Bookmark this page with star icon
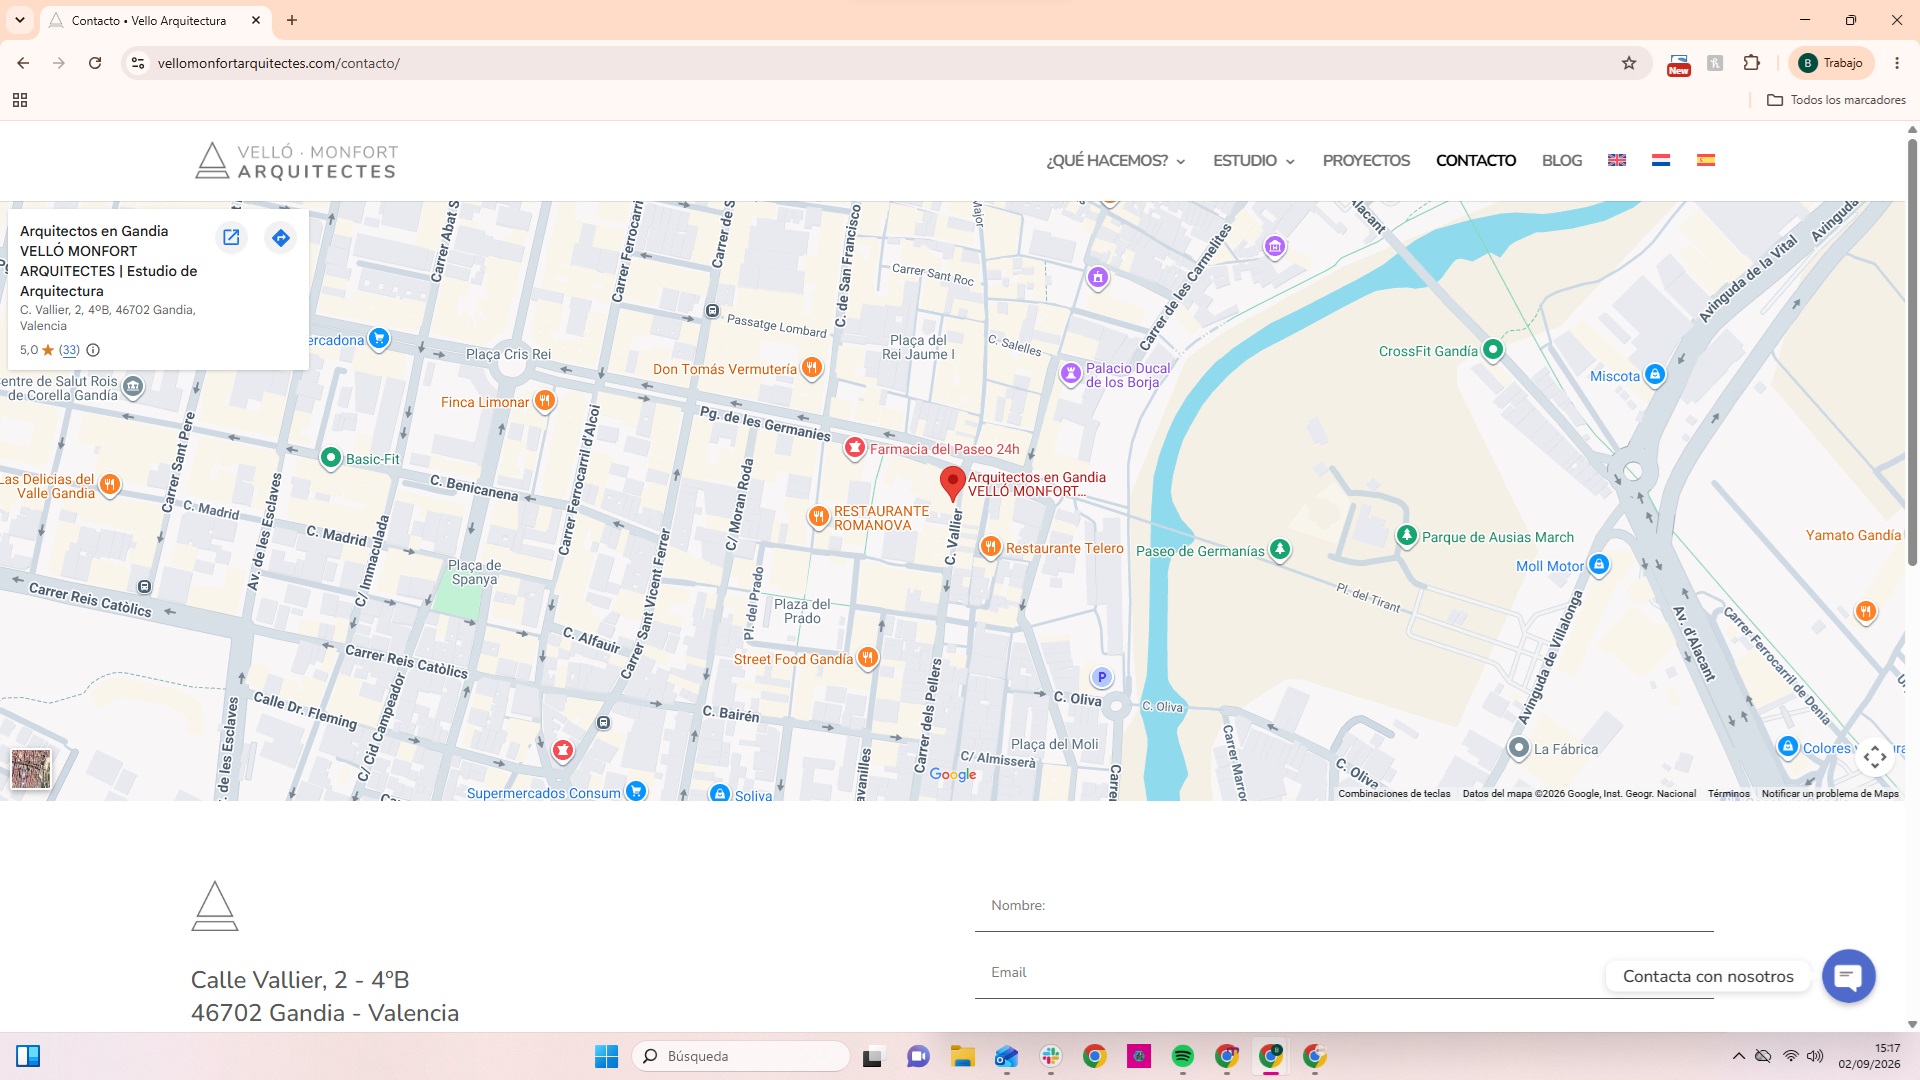Image resolution: width=1920 pixels, height=1080 pixels. point(1629,63)
